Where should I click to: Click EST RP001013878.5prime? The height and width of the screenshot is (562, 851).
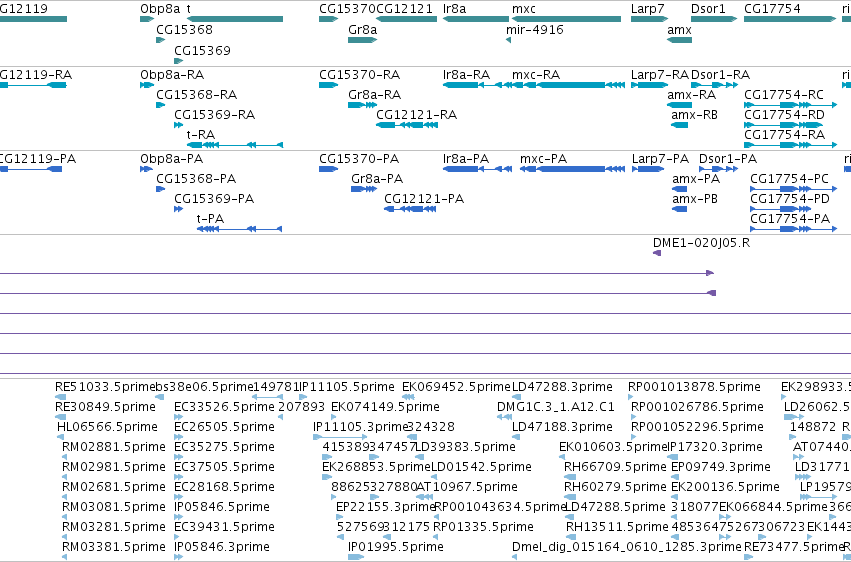[x=631, y=397]
